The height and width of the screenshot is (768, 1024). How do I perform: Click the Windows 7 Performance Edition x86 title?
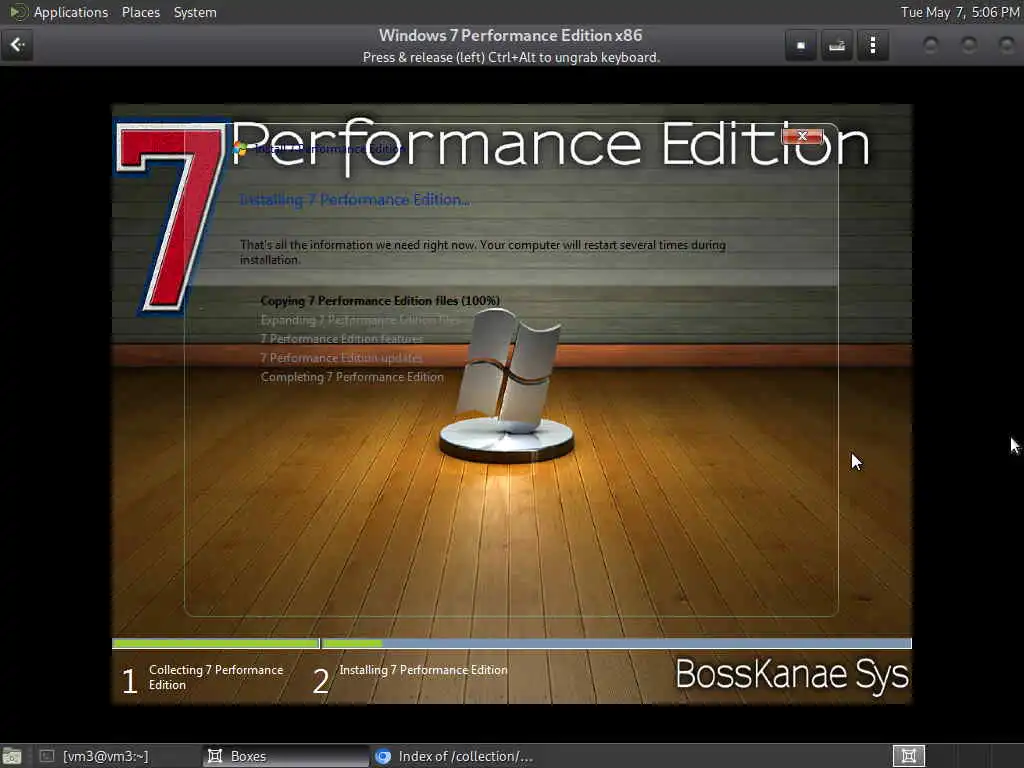pos(511,35)
